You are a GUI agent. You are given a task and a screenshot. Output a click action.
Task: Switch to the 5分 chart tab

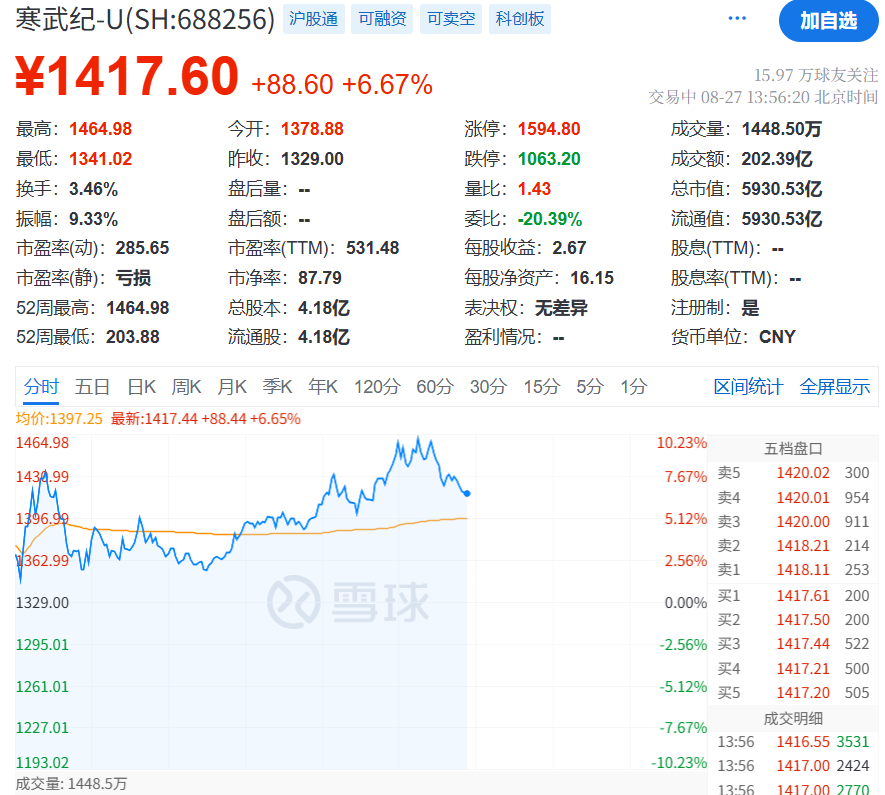[590, 387]
